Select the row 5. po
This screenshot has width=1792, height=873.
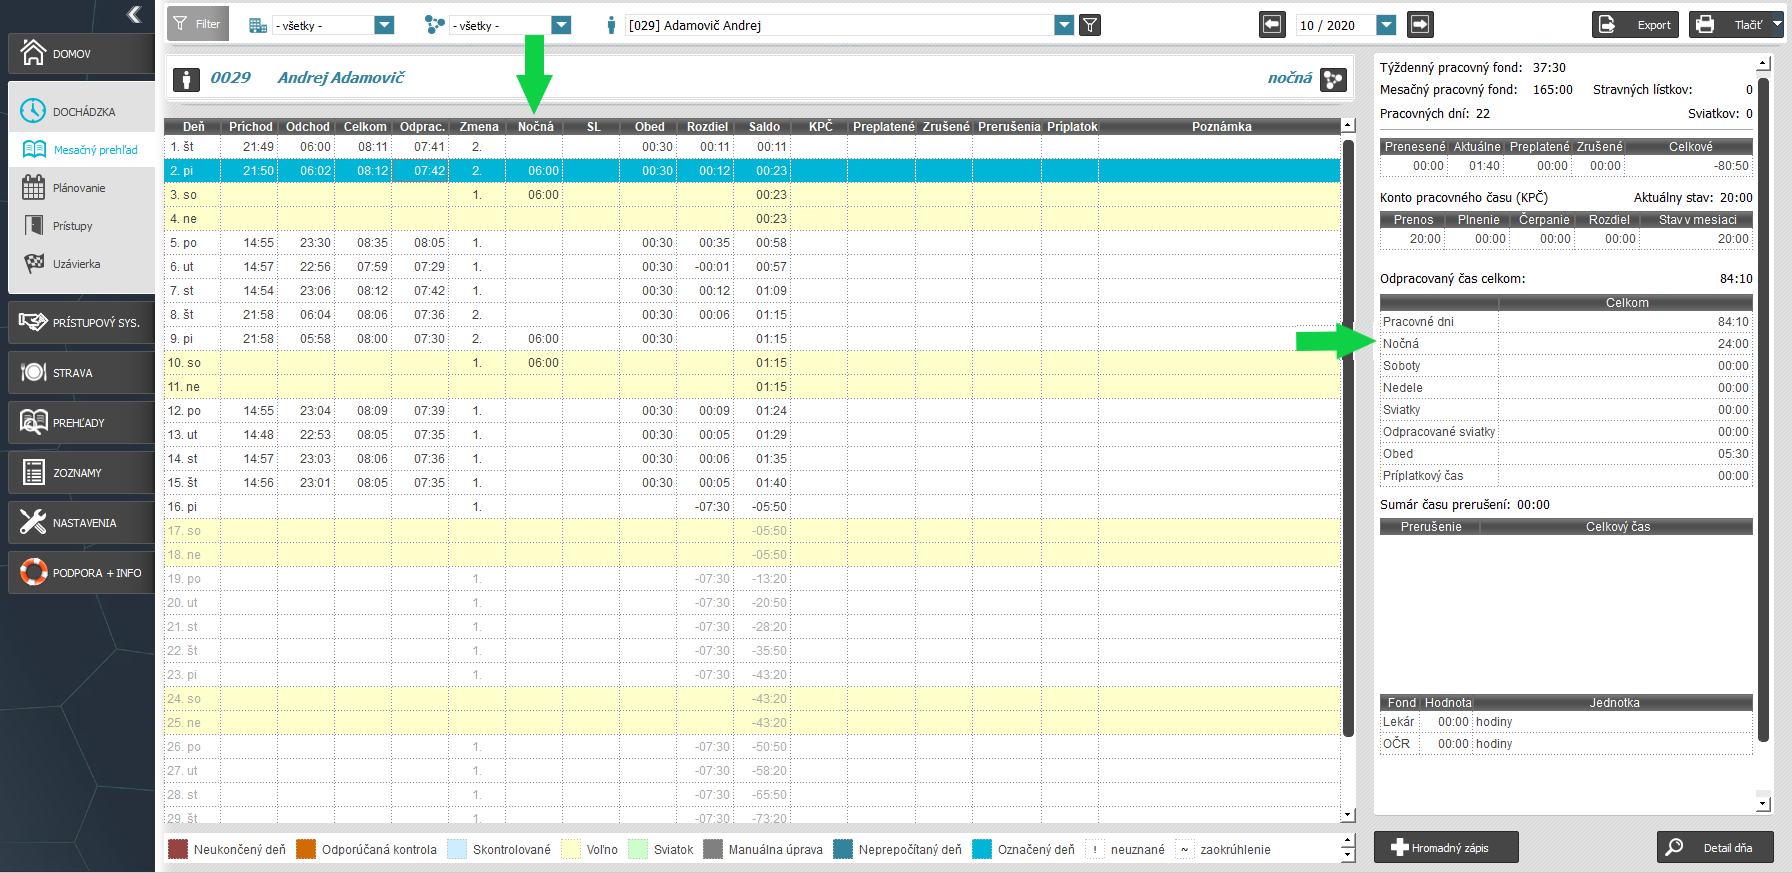click(x=752, y=243)
